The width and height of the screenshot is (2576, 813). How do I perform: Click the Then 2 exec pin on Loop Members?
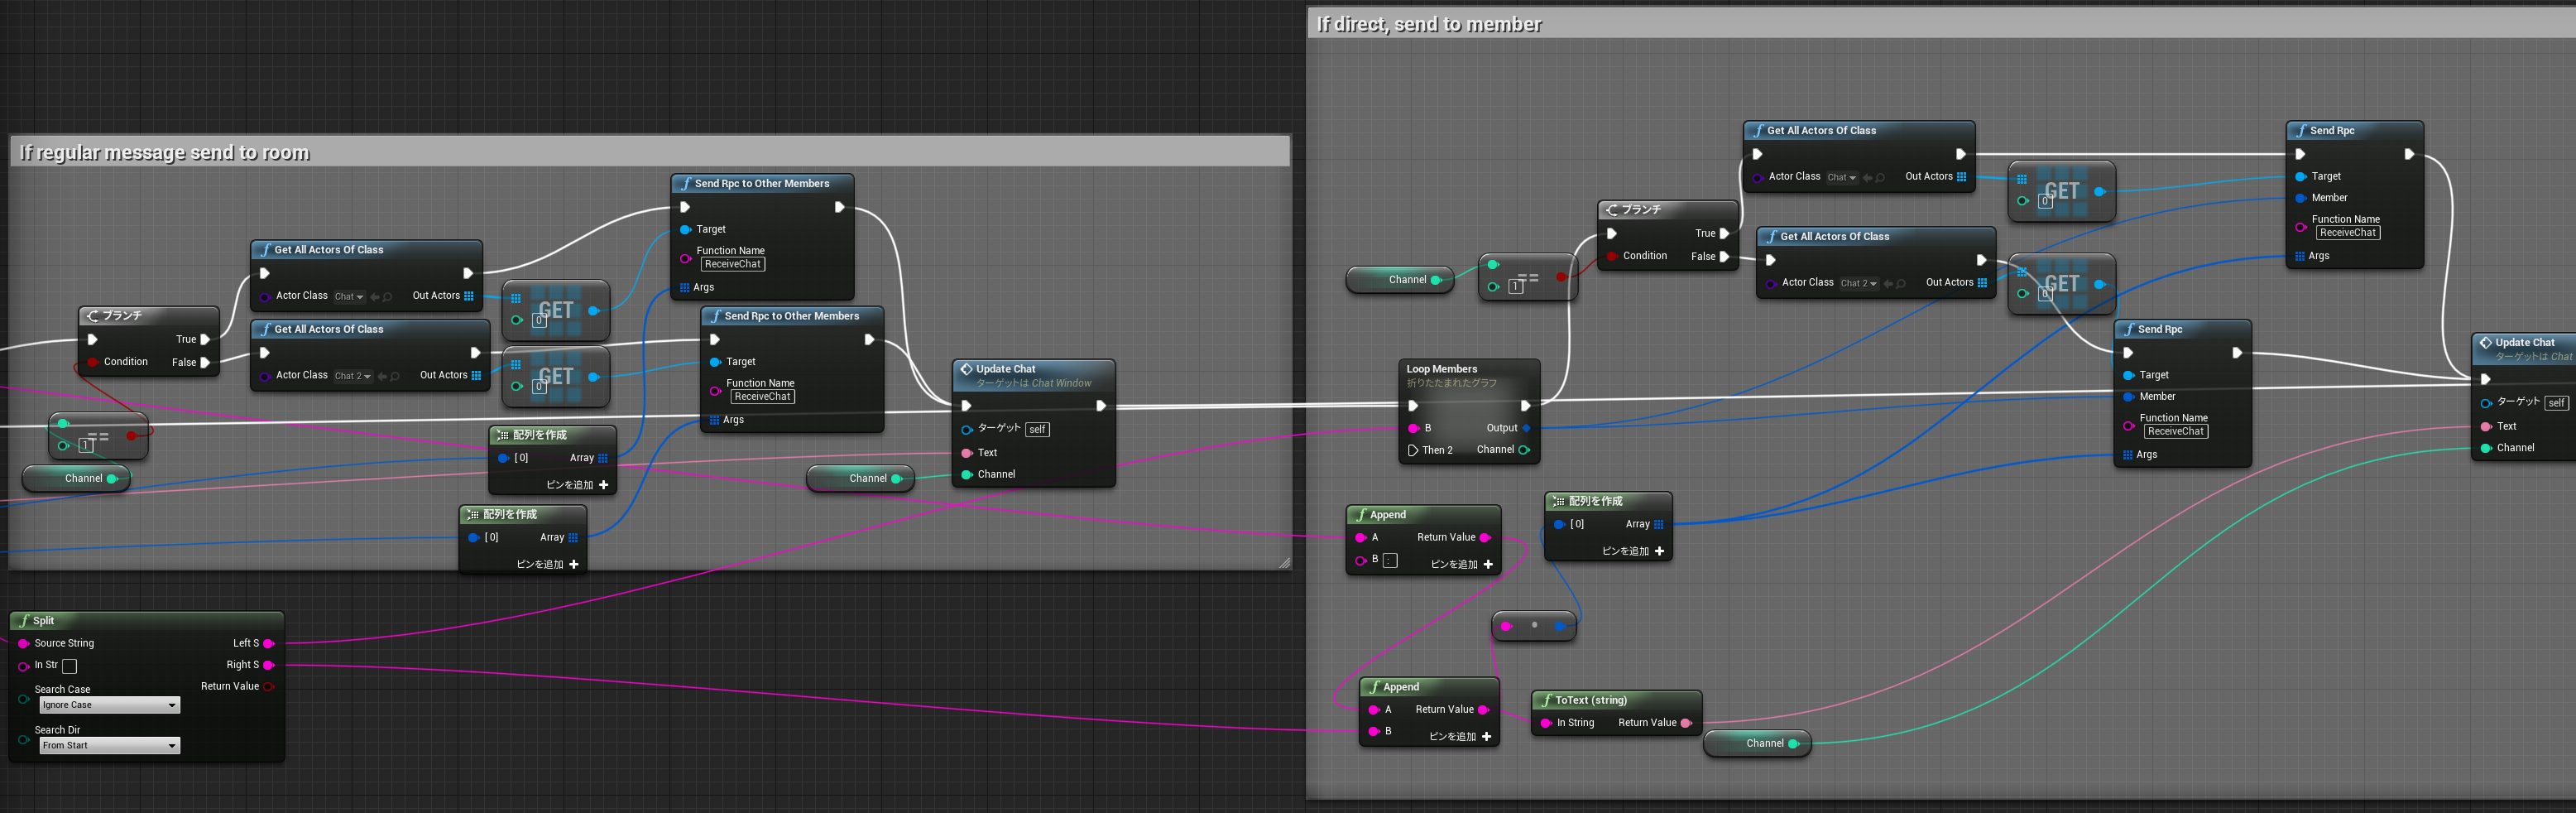[x=1412, y=450]
